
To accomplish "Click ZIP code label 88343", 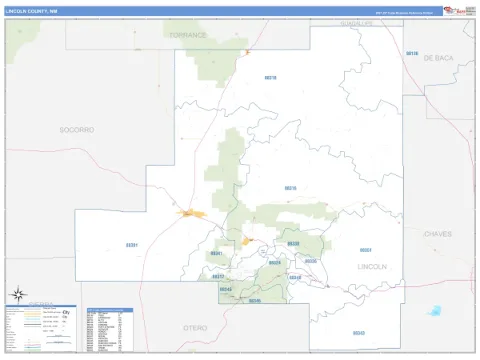I will [x=359, y=333].
